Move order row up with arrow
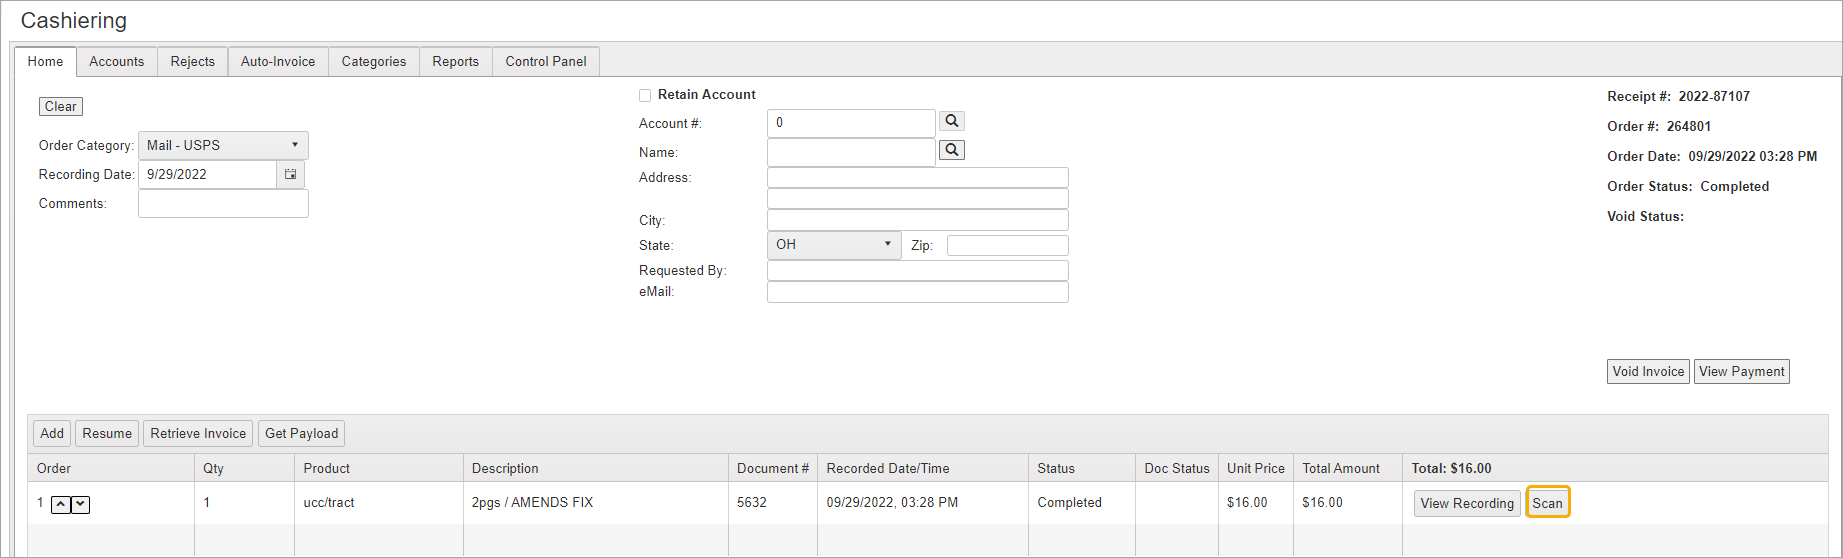This screenshot has width=1843, height=558. [61, 505]
